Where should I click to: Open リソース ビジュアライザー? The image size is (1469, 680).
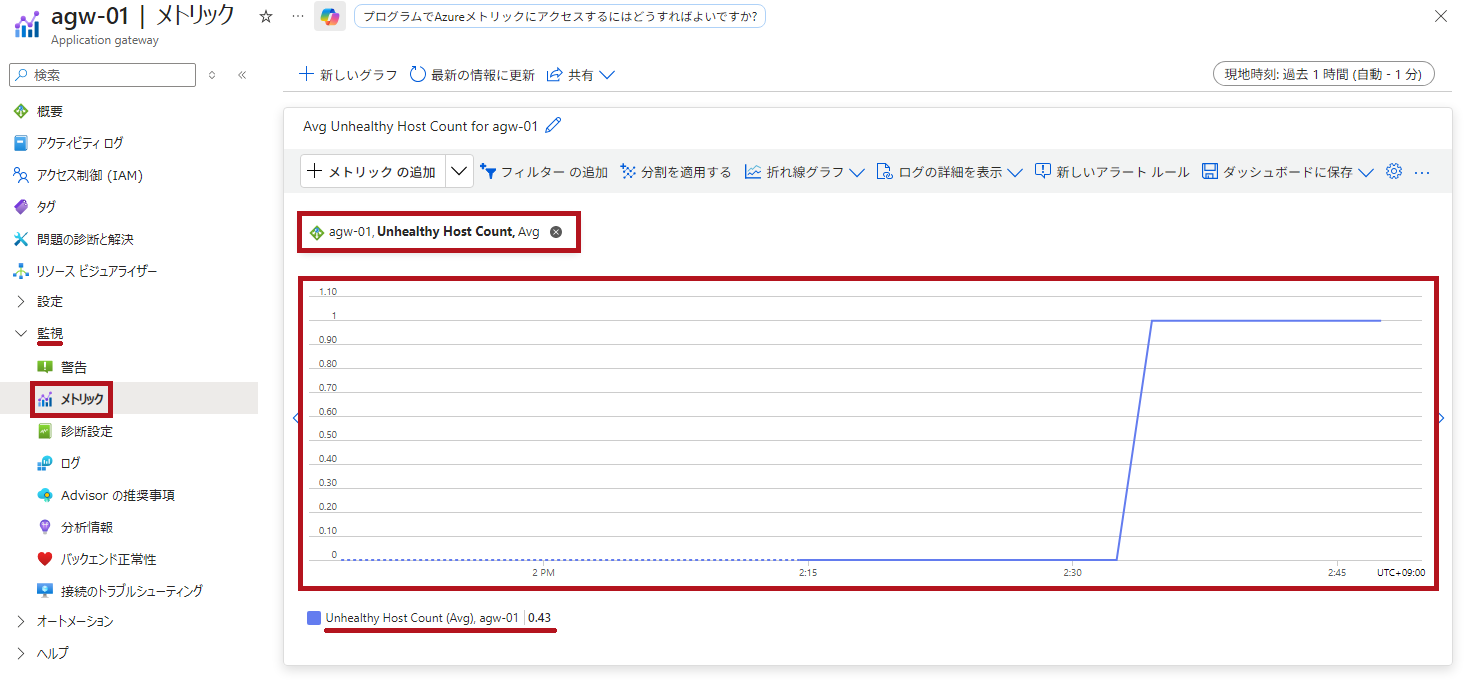click(x=97, y=271)
